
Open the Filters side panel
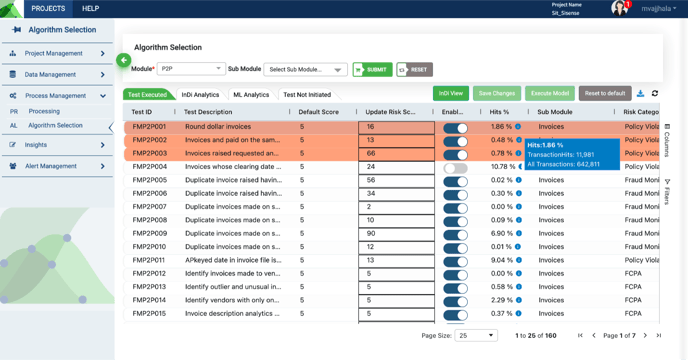[667, 191]
